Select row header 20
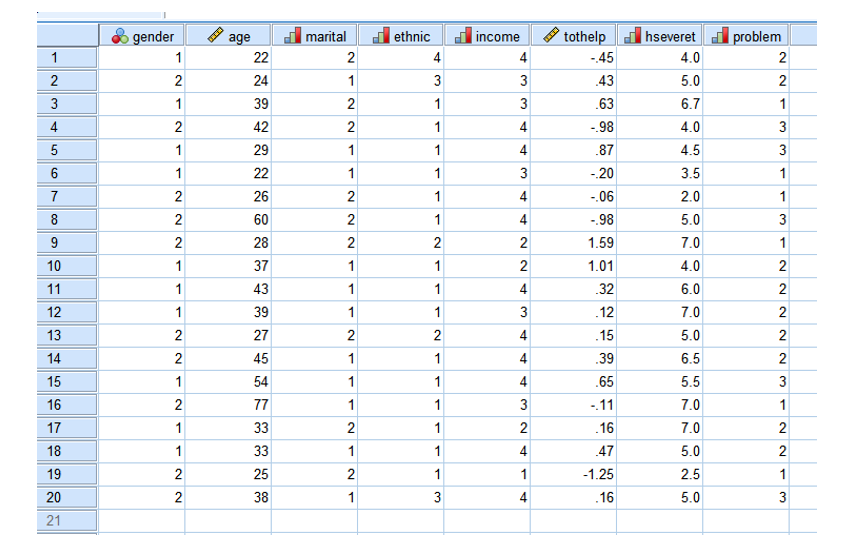 pos(67,498)
